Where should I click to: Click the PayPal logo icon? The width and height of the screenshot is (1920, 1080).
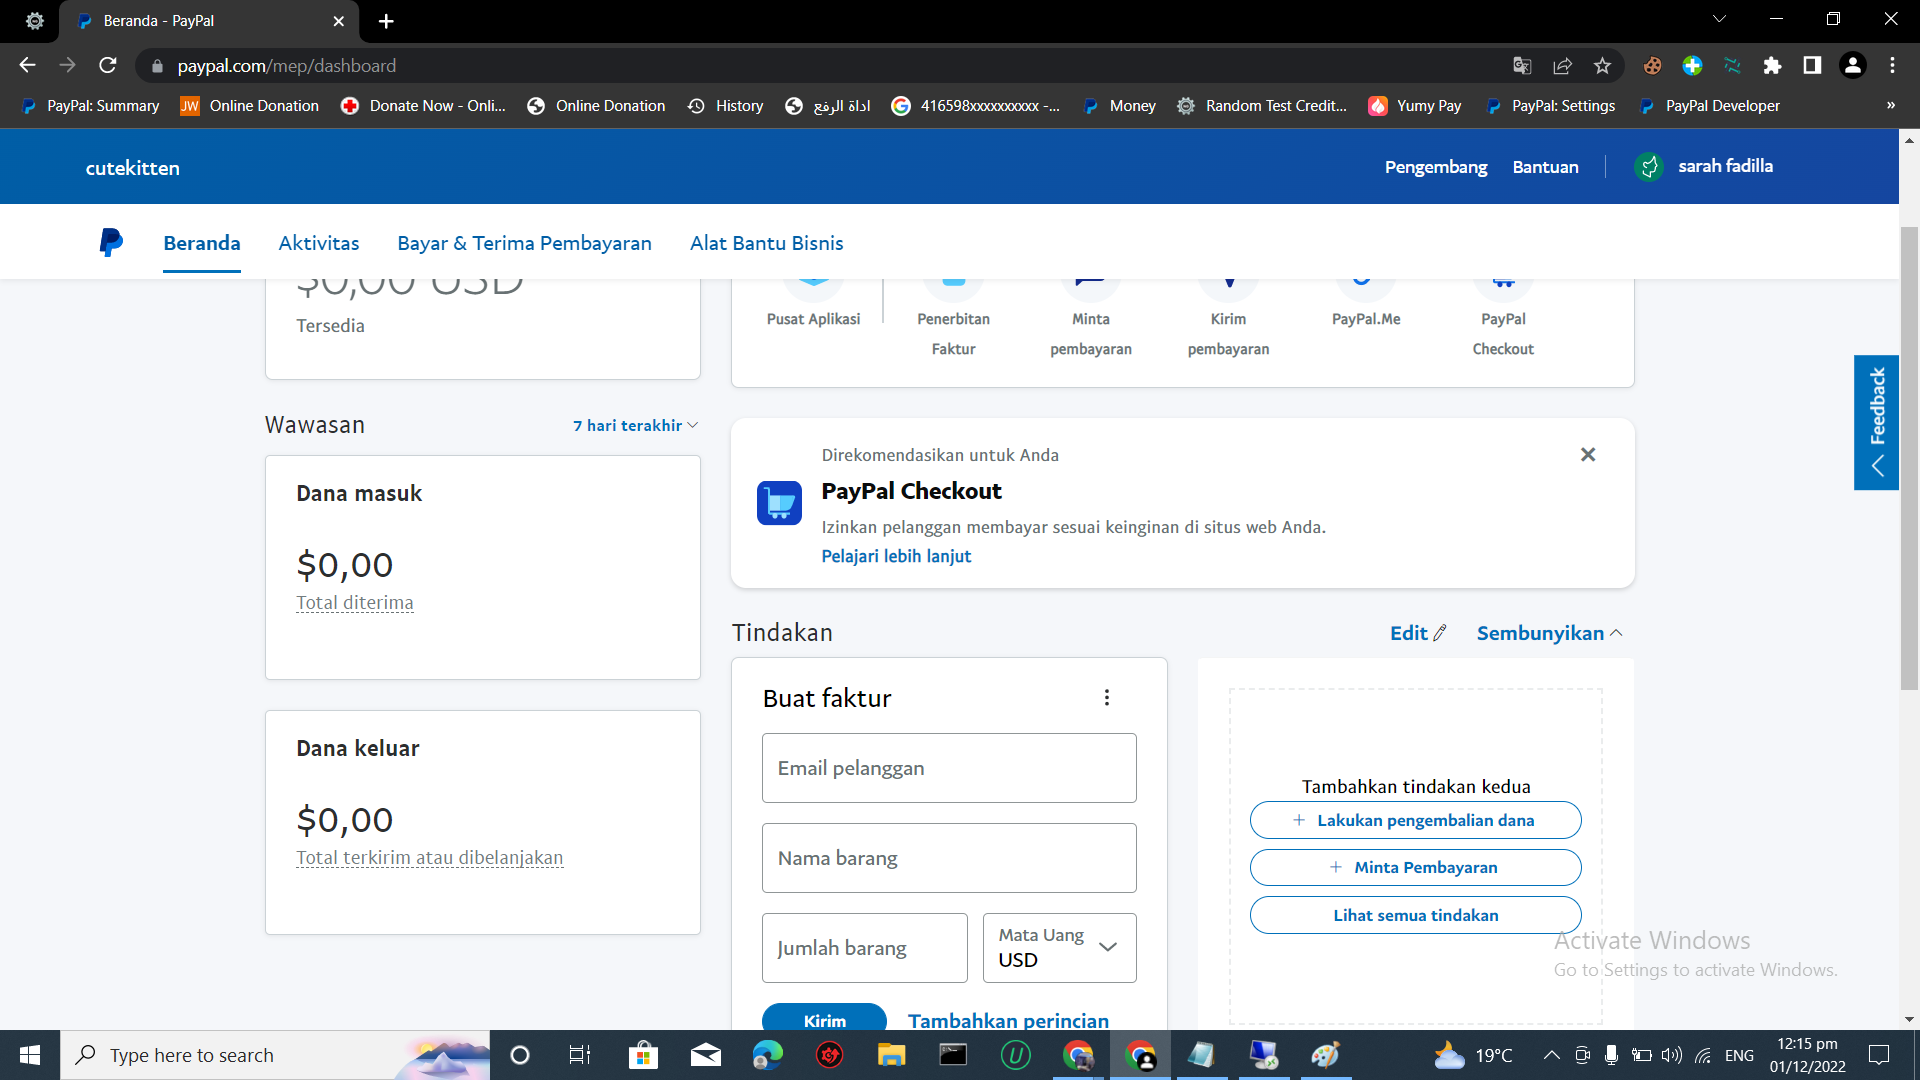pyautogui.click(x=111, y=243)
